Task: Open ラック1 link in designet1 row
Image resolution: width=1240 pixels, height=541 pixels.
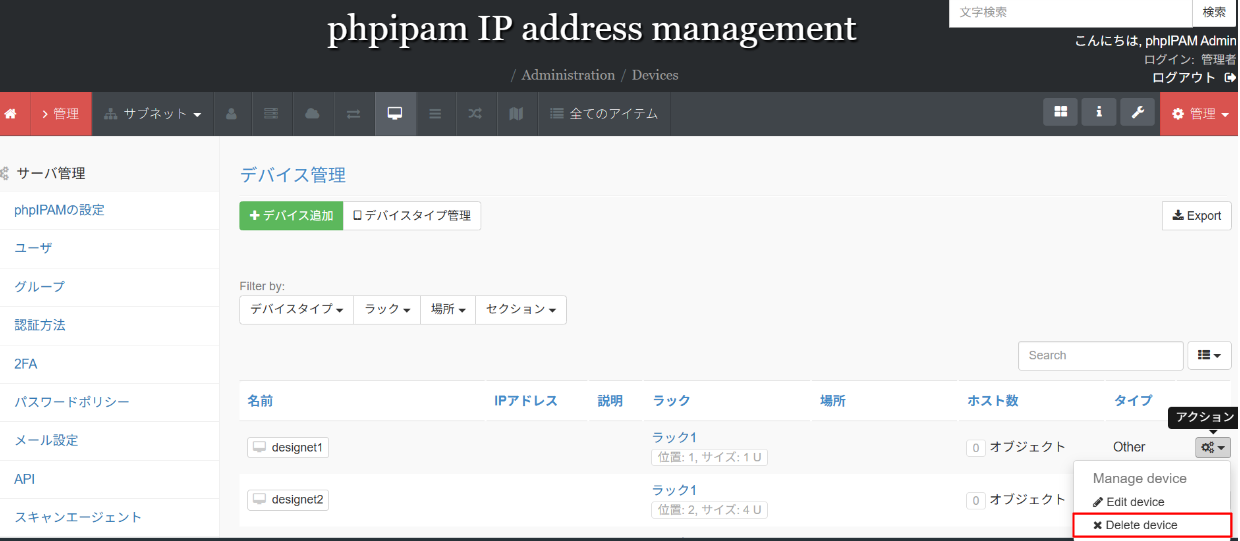Action: 674,437
